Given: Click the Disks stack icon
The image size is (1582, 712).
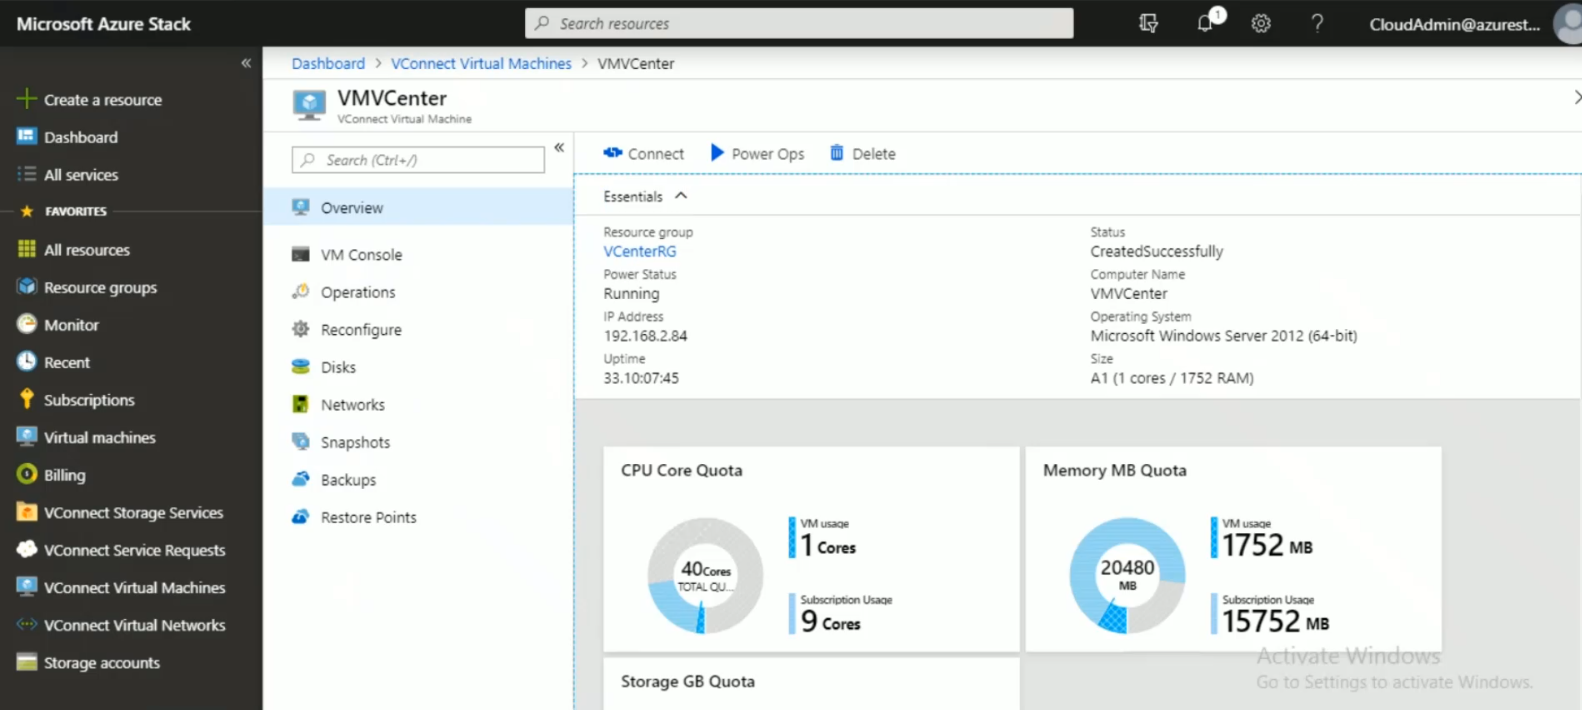Looking at the screenshot, I should [x=300, y=367].
